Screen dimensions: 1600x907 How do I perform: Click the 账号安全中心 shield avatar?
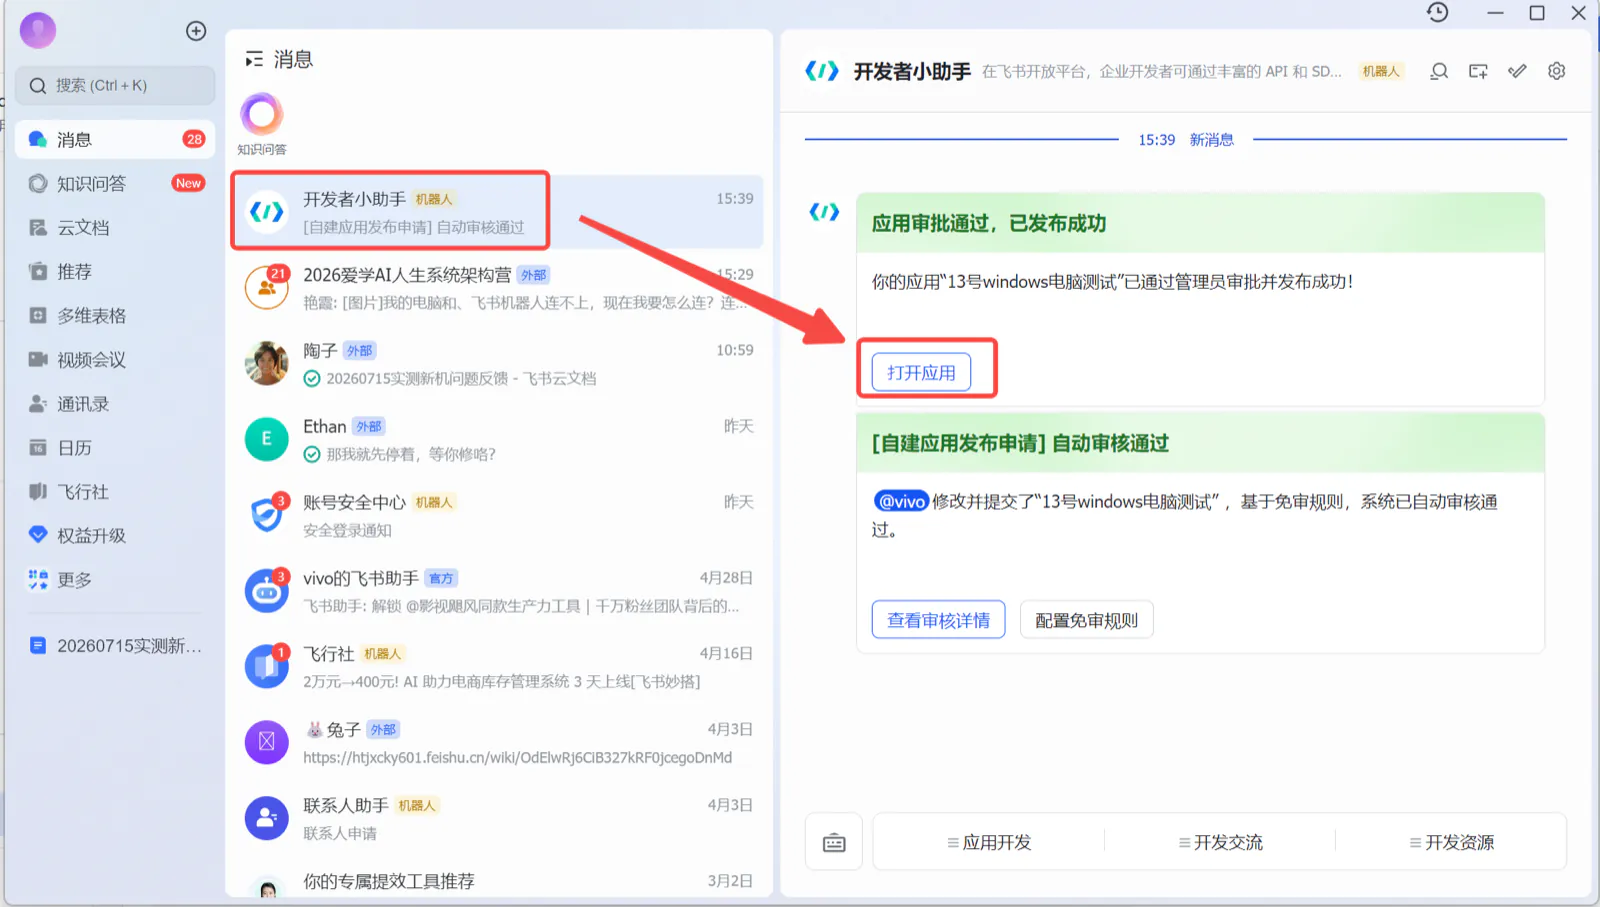(267, 515)
